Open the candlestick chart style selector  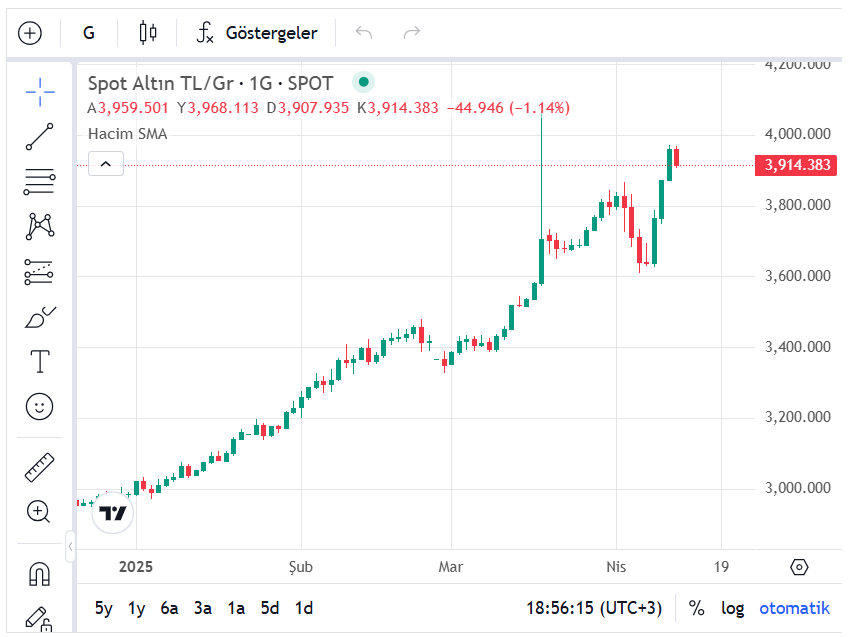pyautogui.click(x=147, y=32)
